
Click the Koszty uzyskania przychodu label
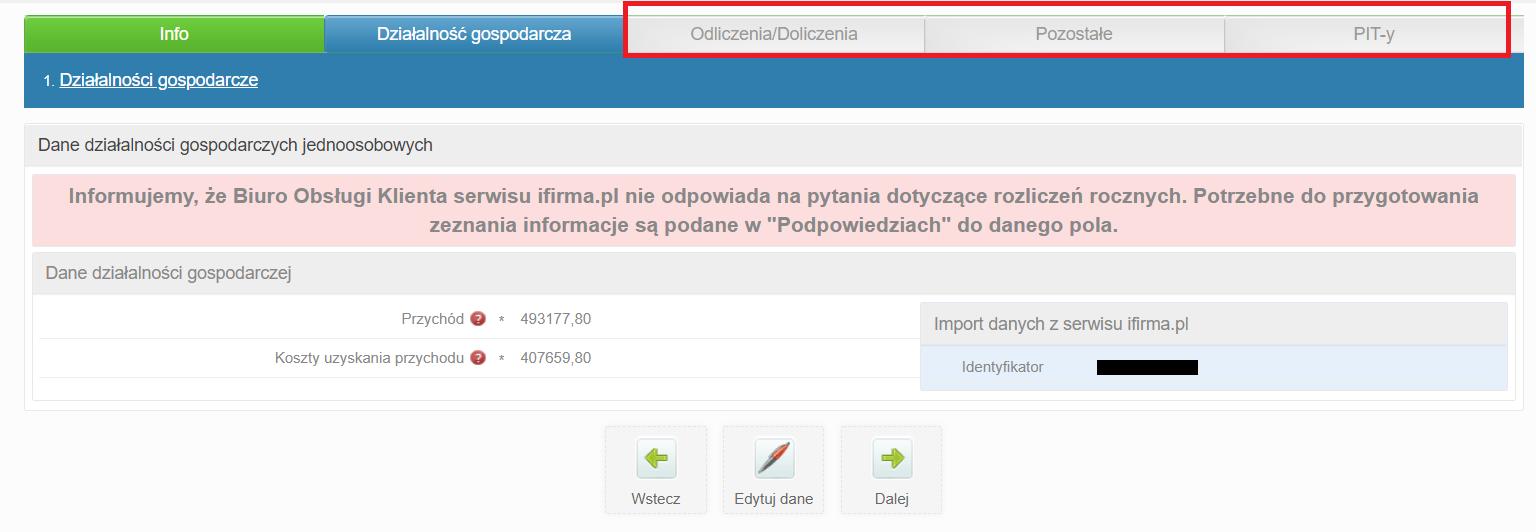tap(369, 357)
